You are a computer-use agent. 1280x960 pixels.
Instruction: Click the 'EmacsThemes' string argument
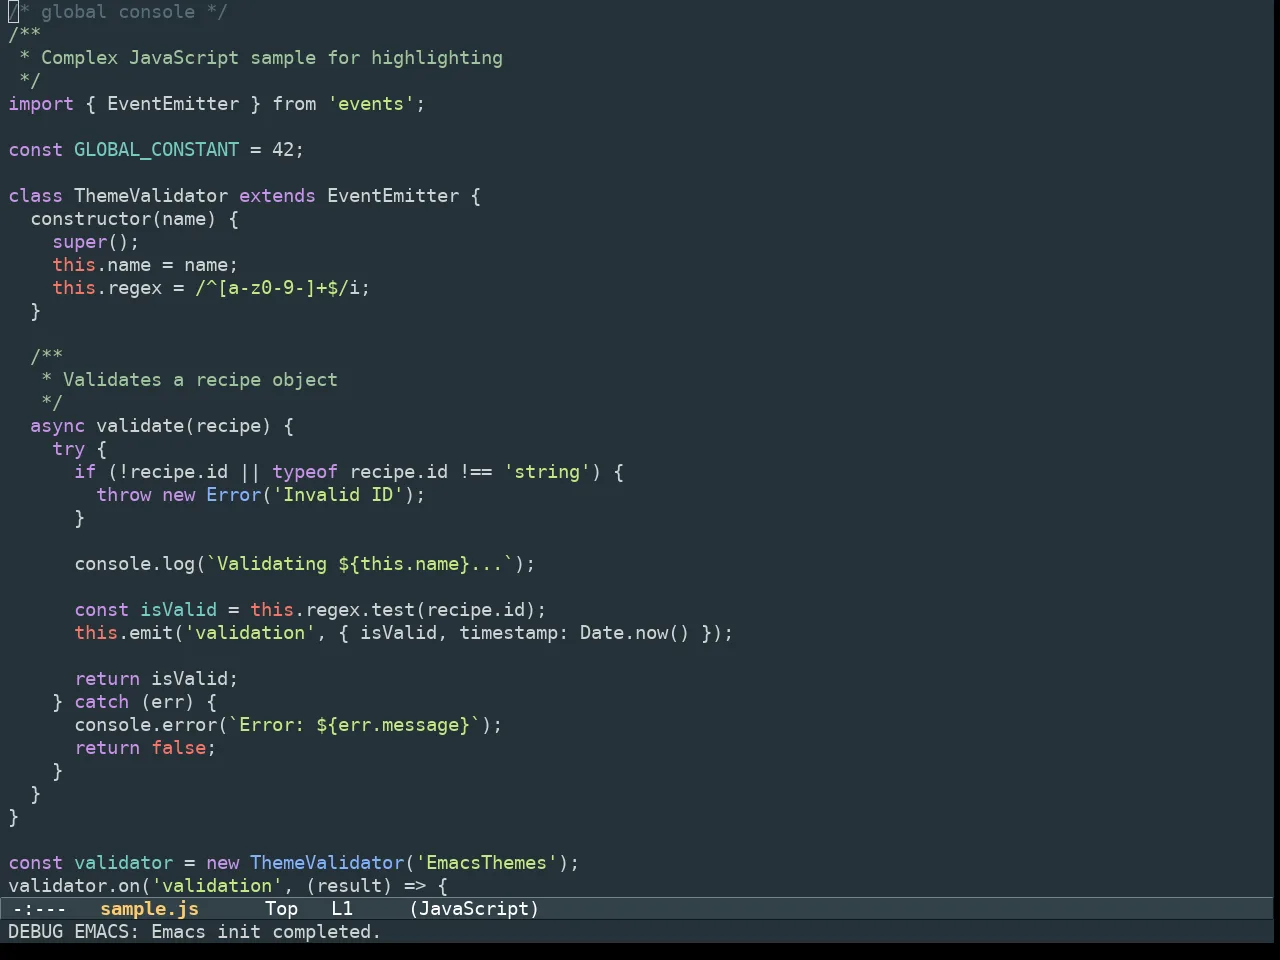pyautogui.click(x=486, y=863)
